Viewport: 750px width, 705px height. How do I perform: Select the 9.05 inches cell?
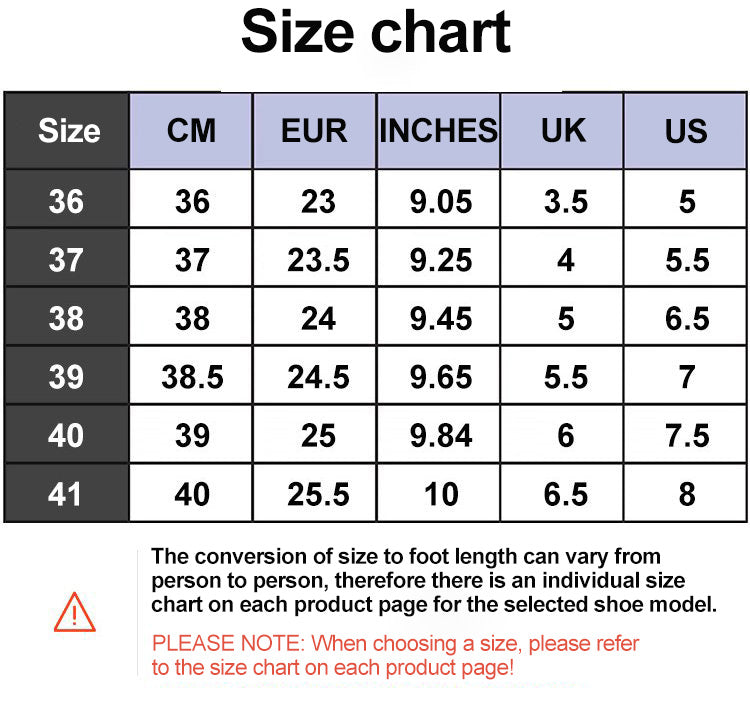tap(438, 199)
